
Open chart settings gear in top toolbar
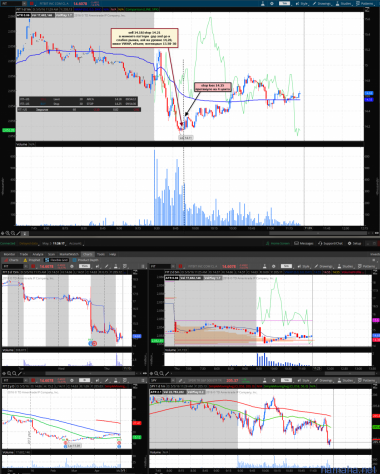click(272, 3)
